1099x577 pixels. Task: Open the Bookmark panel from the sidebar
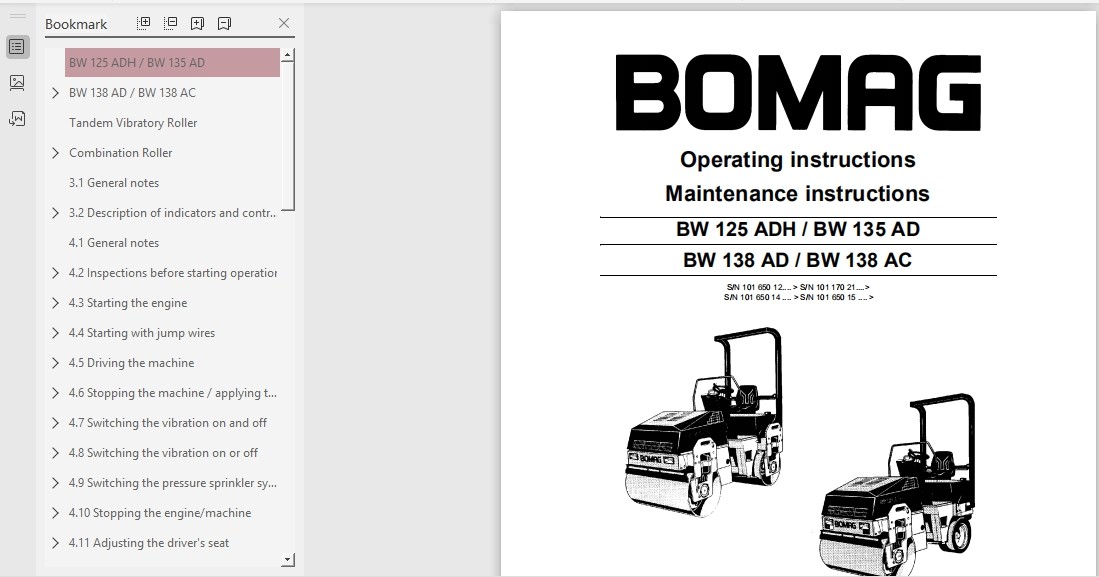[x=17, y=47]
